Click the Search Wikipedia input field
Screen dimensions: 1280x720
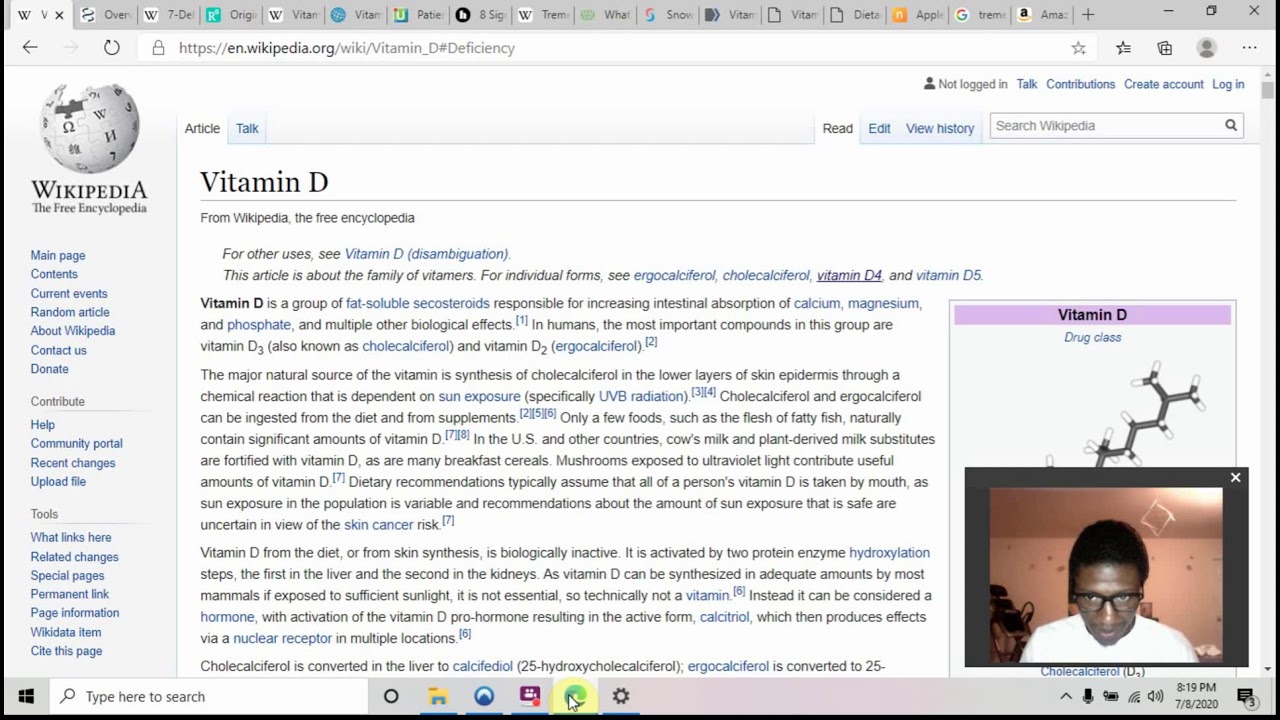click(1105, 126)
